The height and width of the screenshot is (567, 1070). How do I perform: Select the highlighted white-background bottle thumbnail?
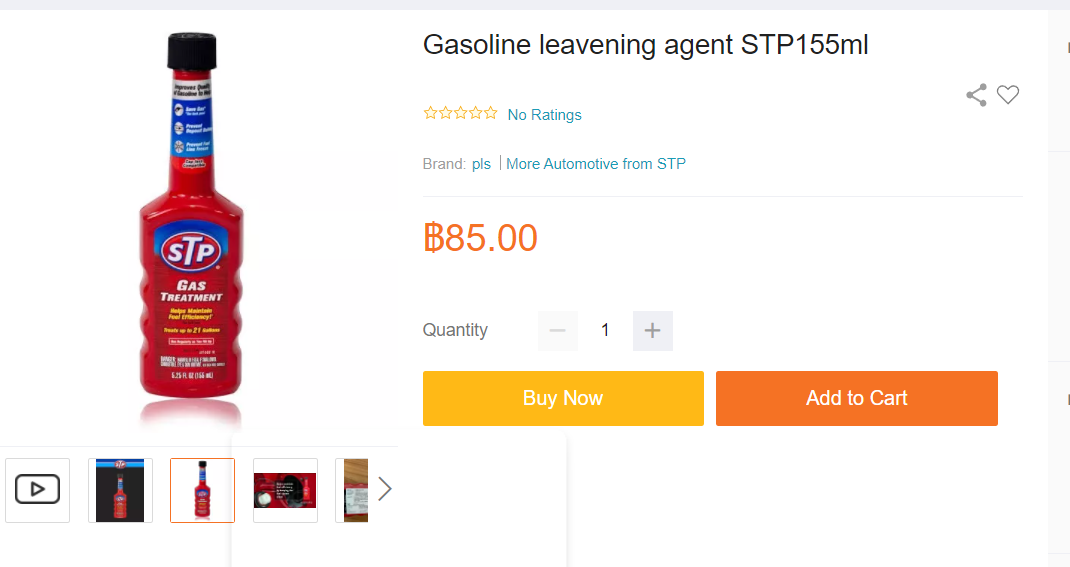[x=202, y=490]
